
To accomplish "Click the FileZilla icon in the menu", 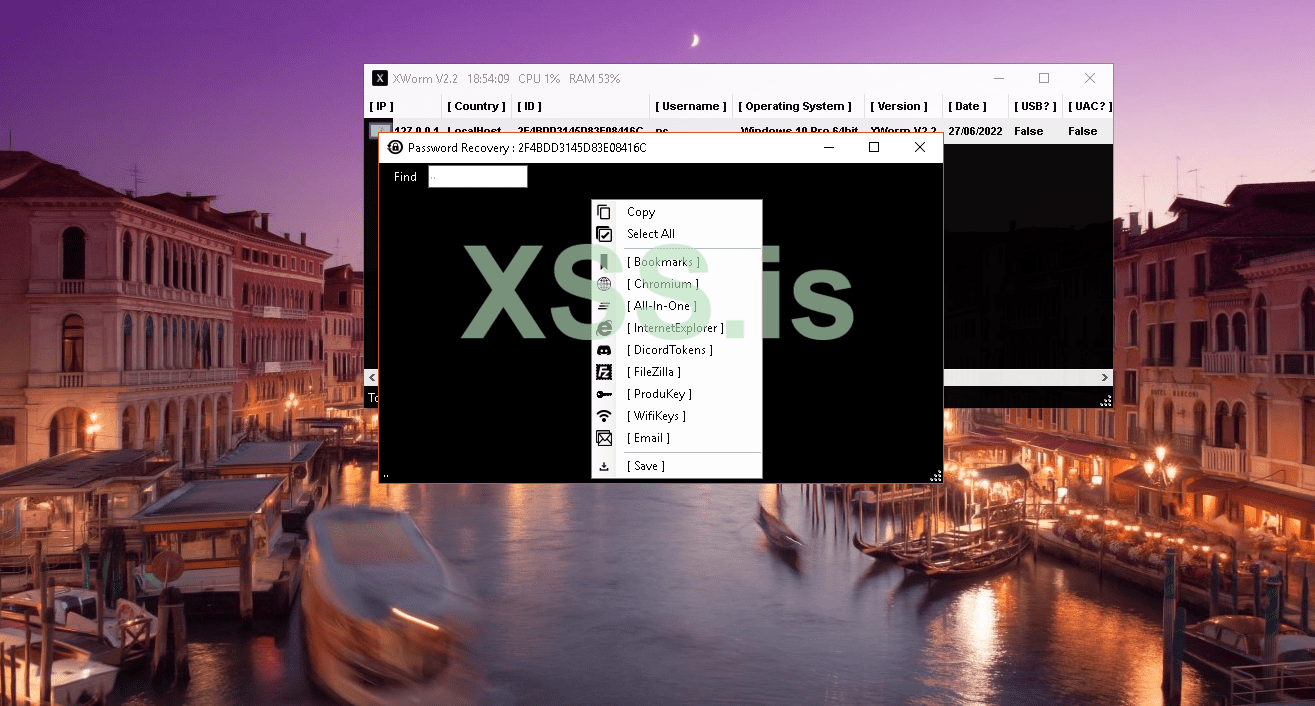I will coord(604,372).
